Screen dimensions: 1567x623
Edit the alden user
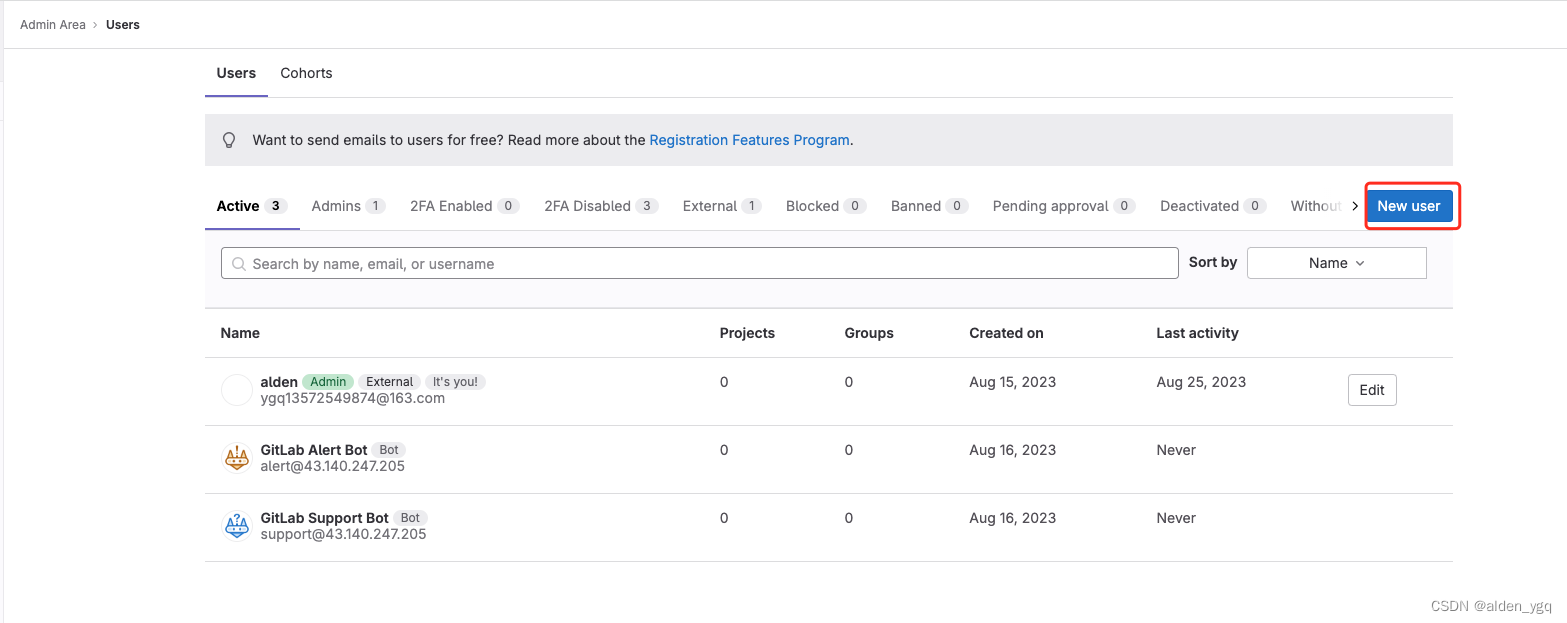[x=1372, y=390]
